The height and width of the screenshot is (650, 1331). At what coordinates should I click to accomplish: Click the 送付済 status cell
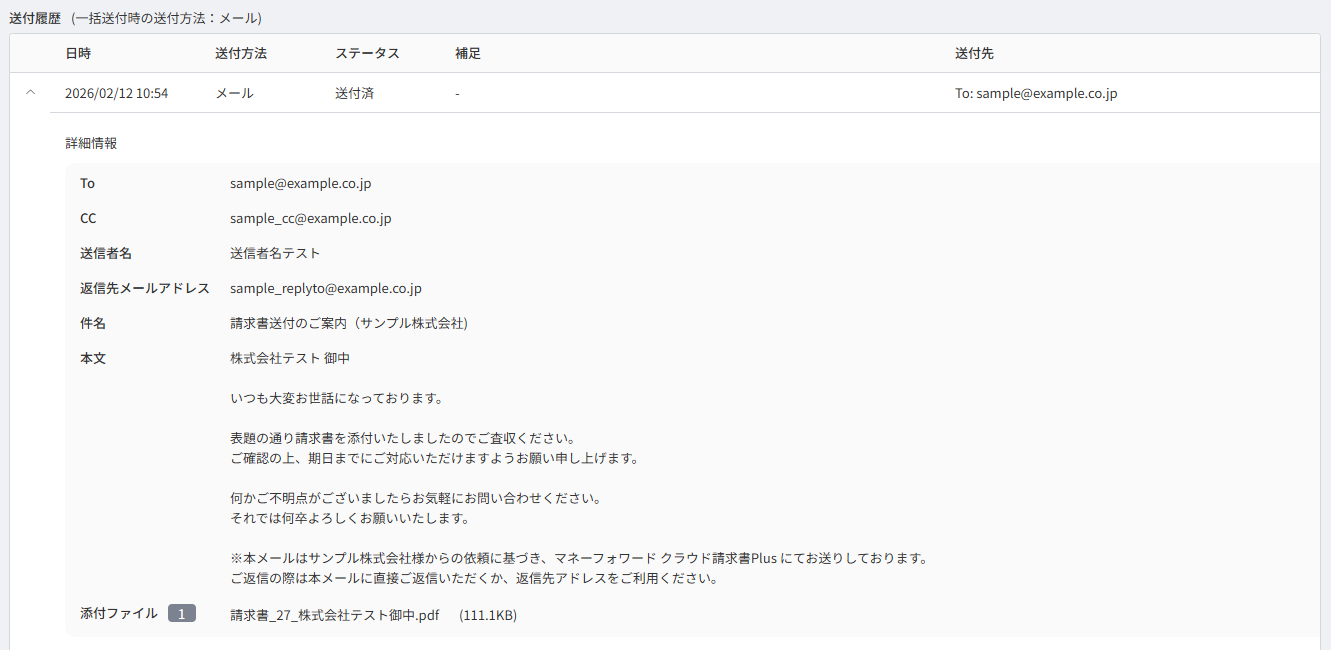tap(354, 93)
